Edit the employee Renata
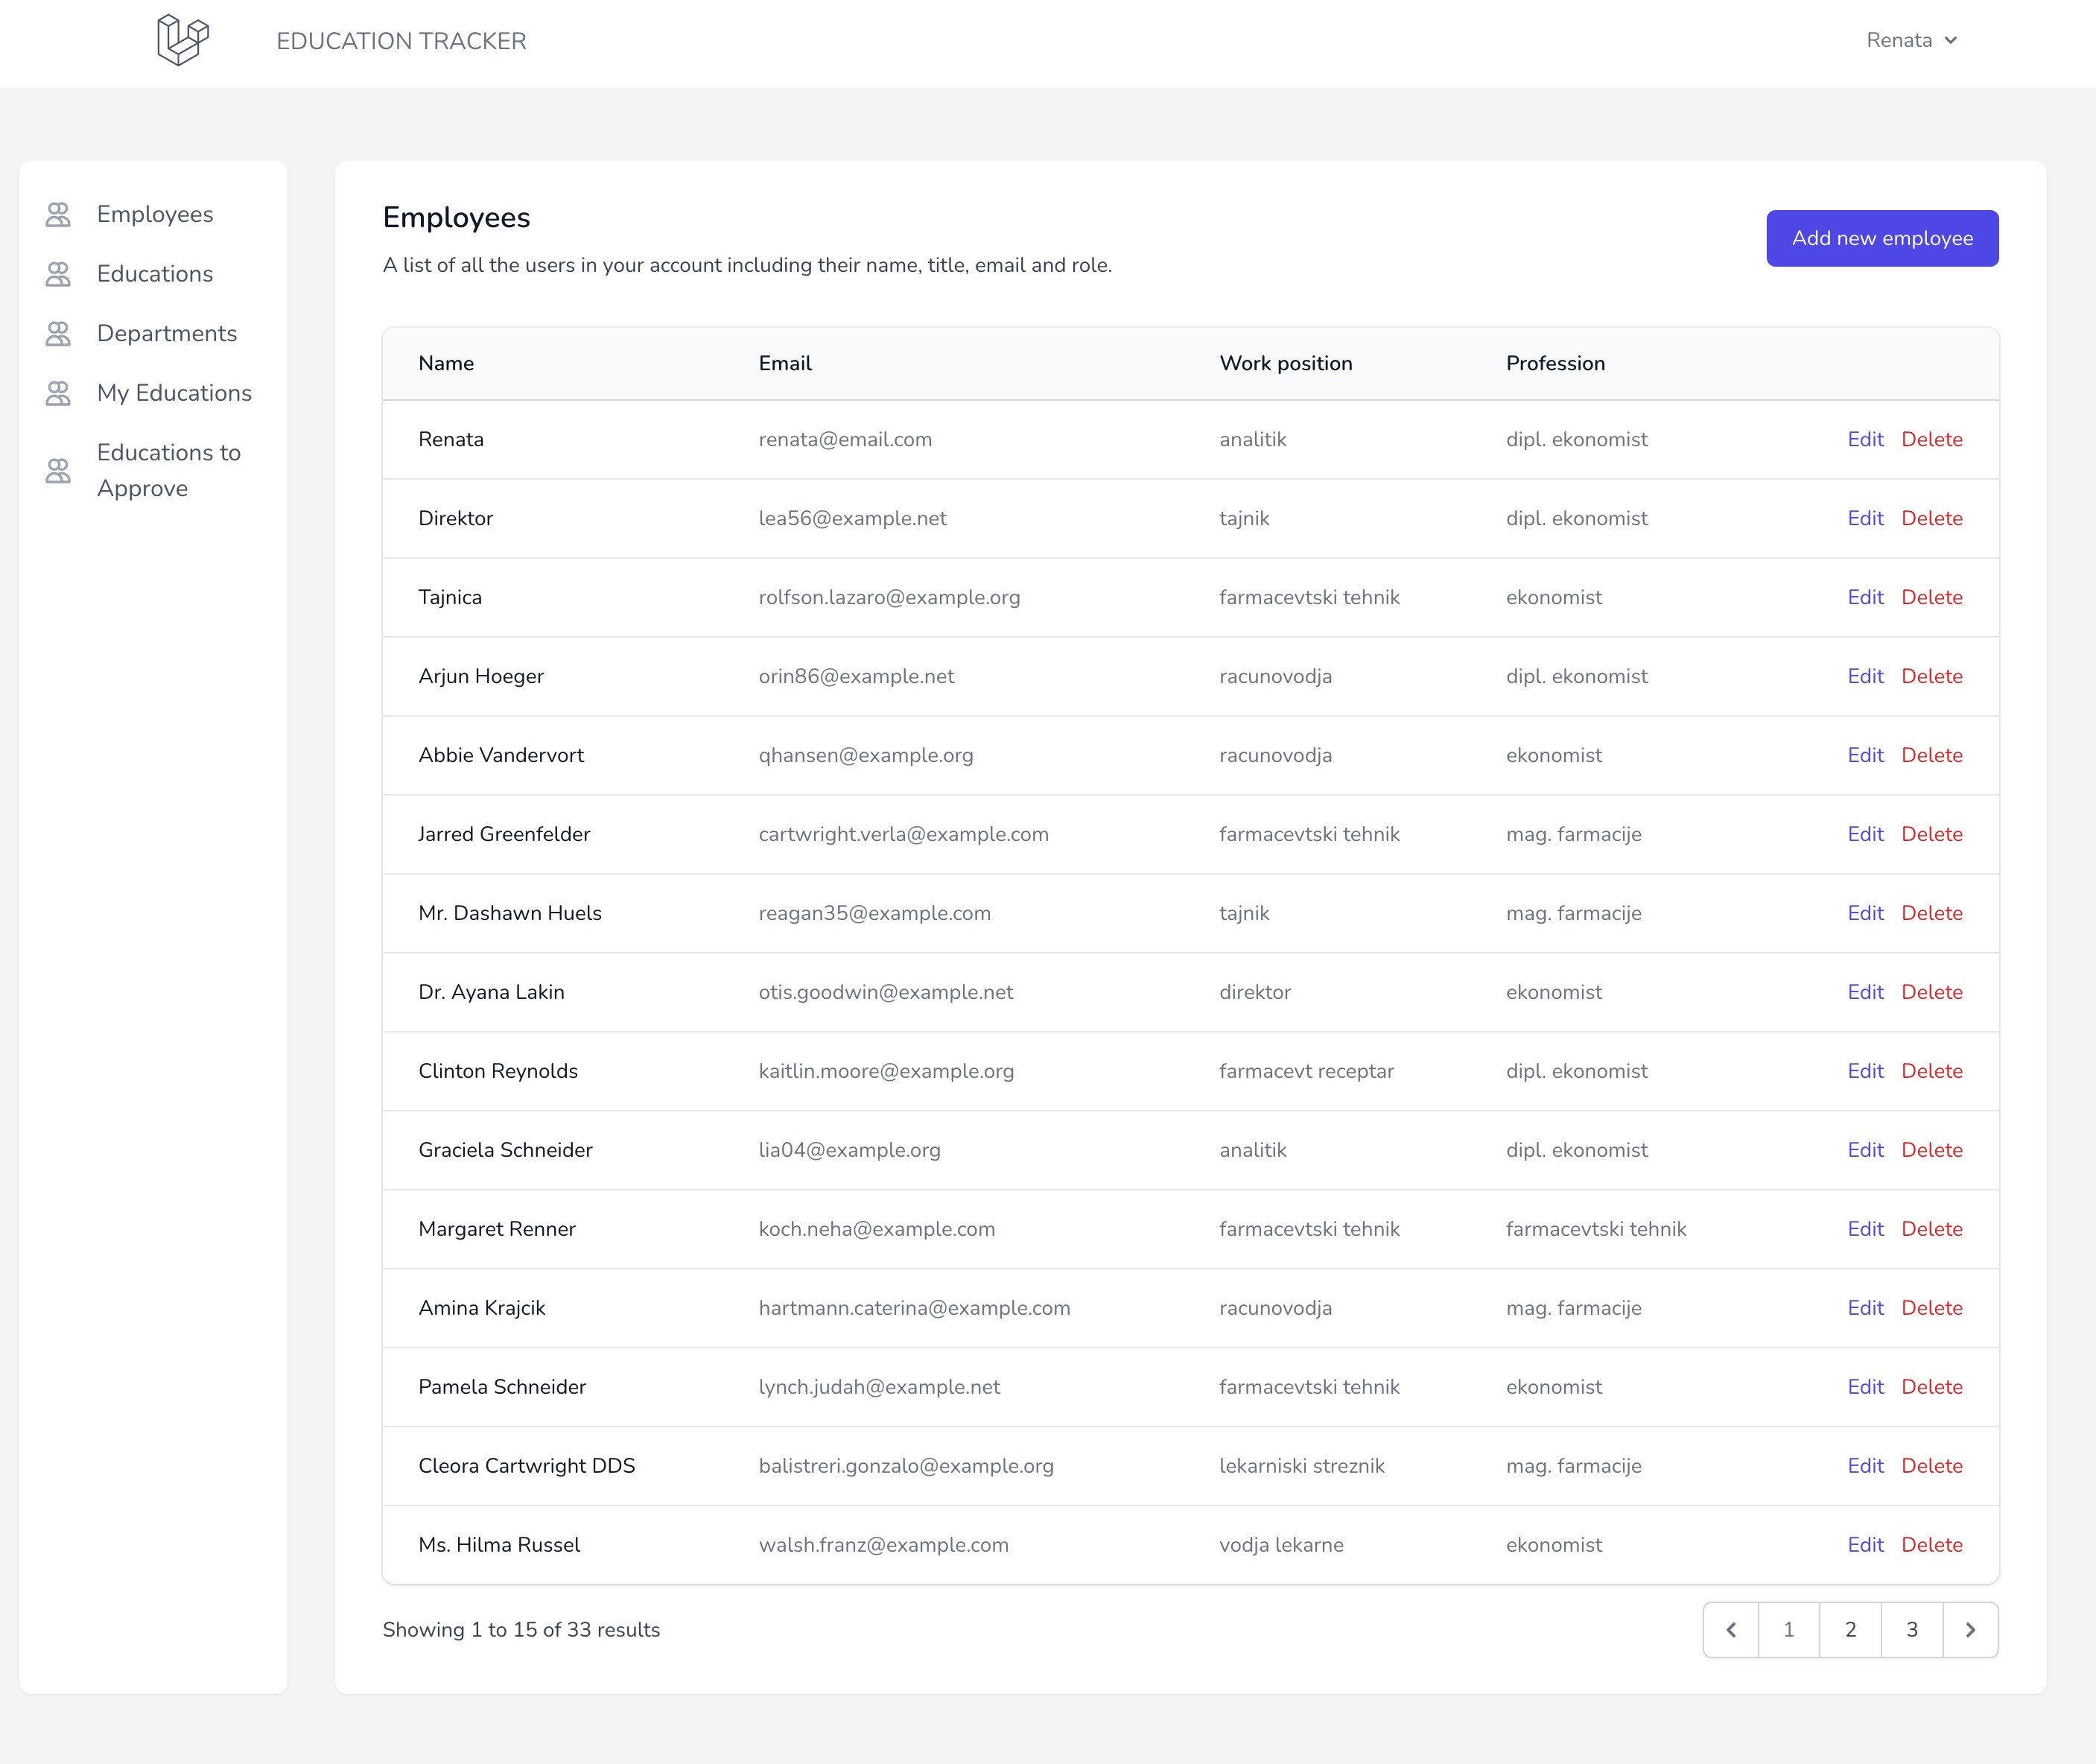2096x1764 pixels. point(1865,439)
